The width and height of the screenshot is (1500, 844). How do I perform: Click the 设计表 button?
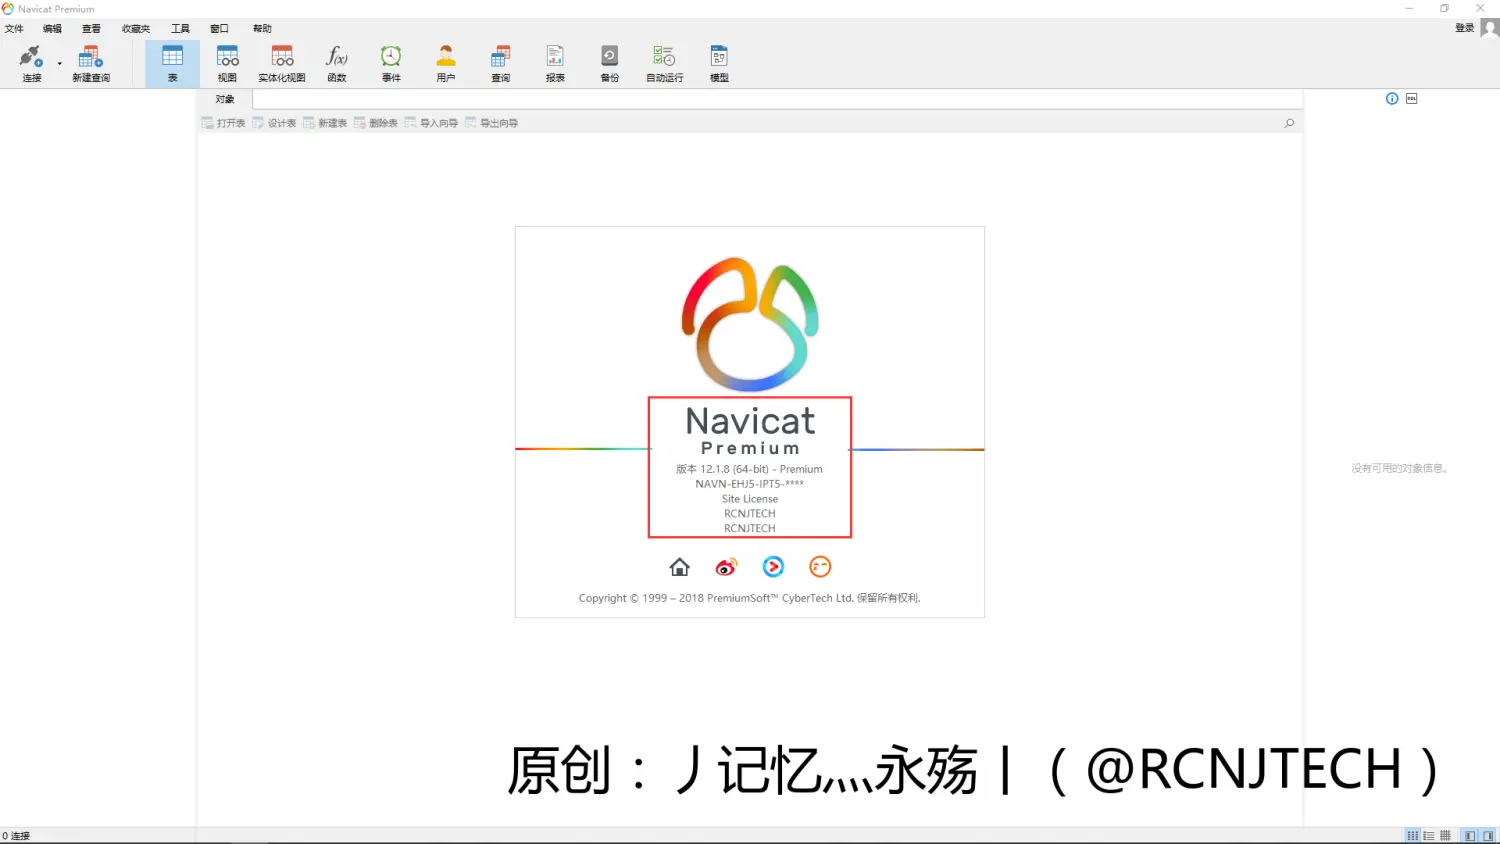274,123
